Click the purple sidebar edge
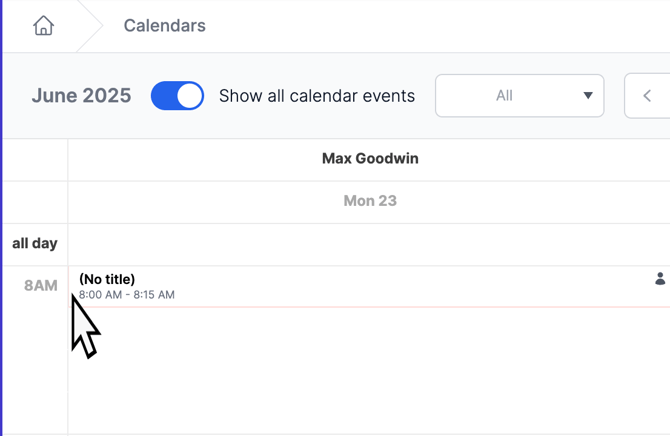 tap(1, 218)
